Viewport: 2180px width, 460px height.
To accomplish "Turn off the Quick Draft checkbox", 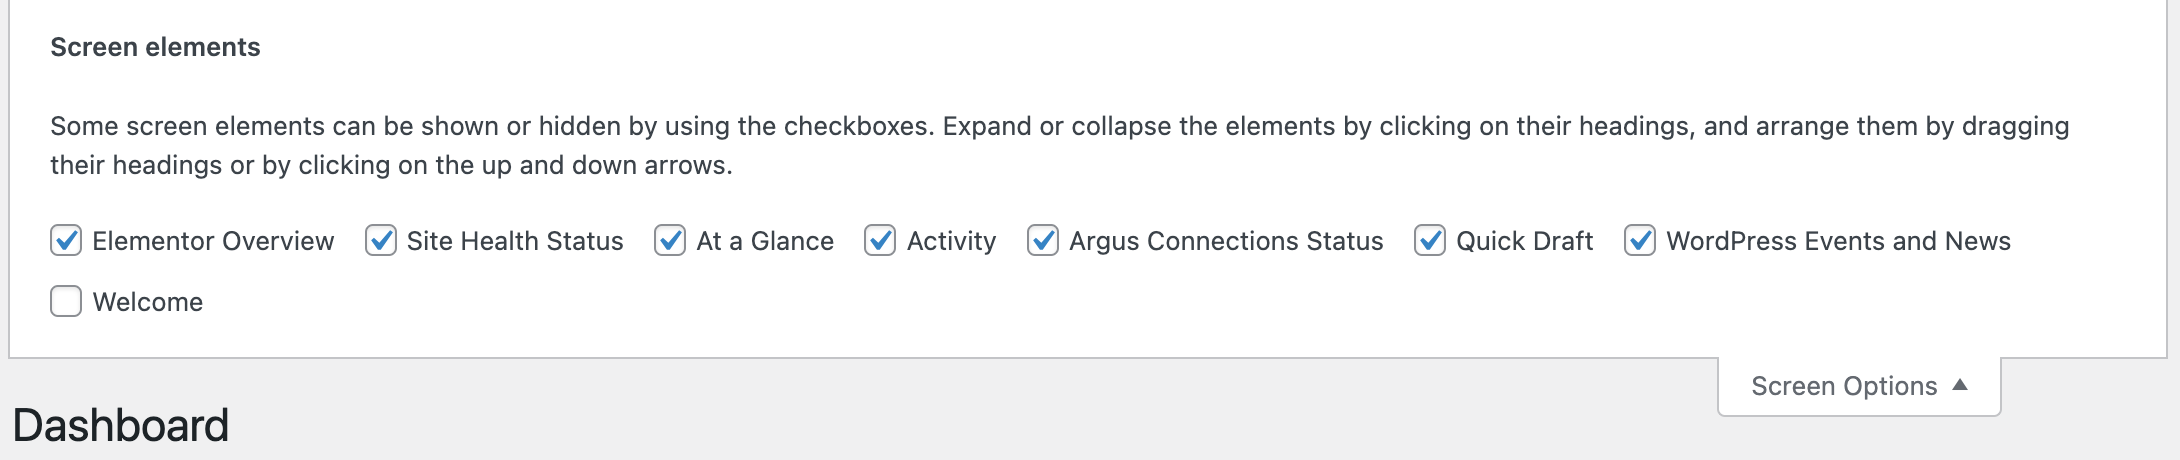I will pyautogui.click(x=1430, y=241).
